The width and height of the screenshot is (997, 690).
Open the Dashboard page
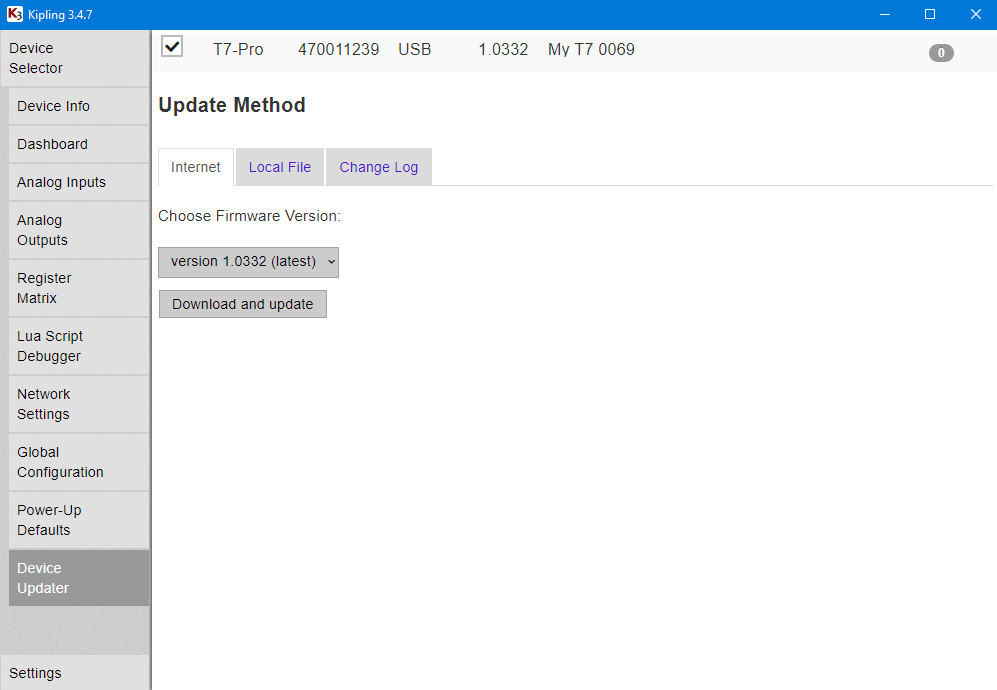(52, 144)
